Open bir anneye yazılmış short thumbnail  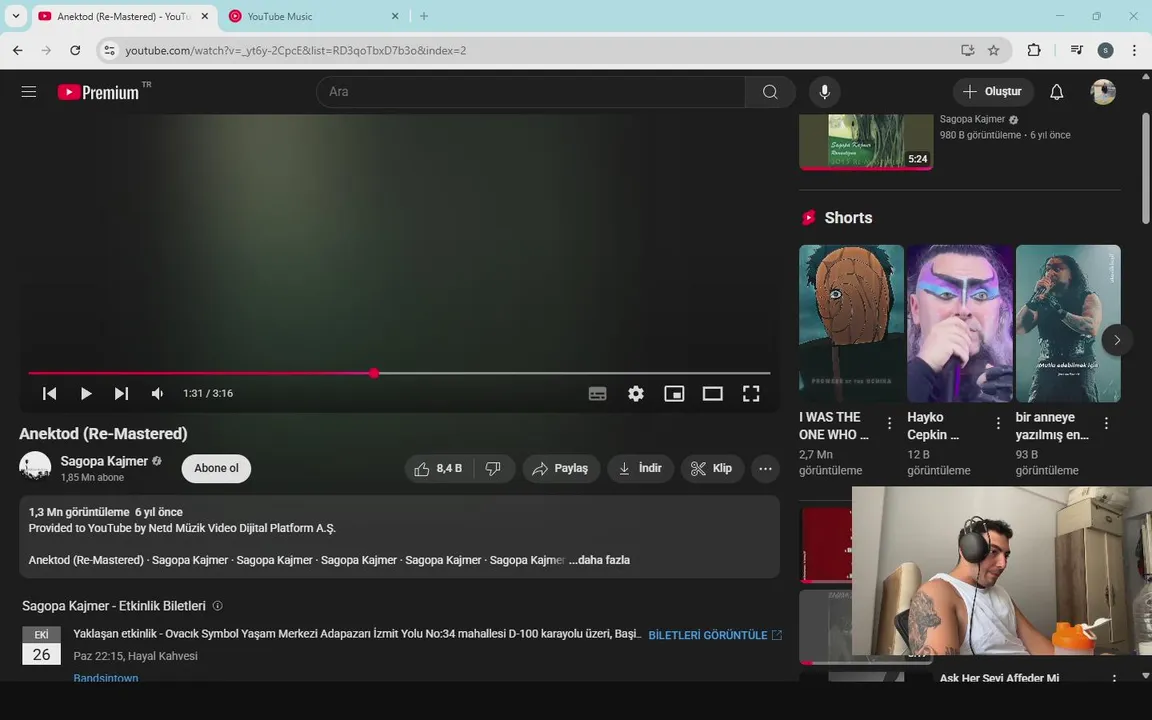(x=1068, y=323)
